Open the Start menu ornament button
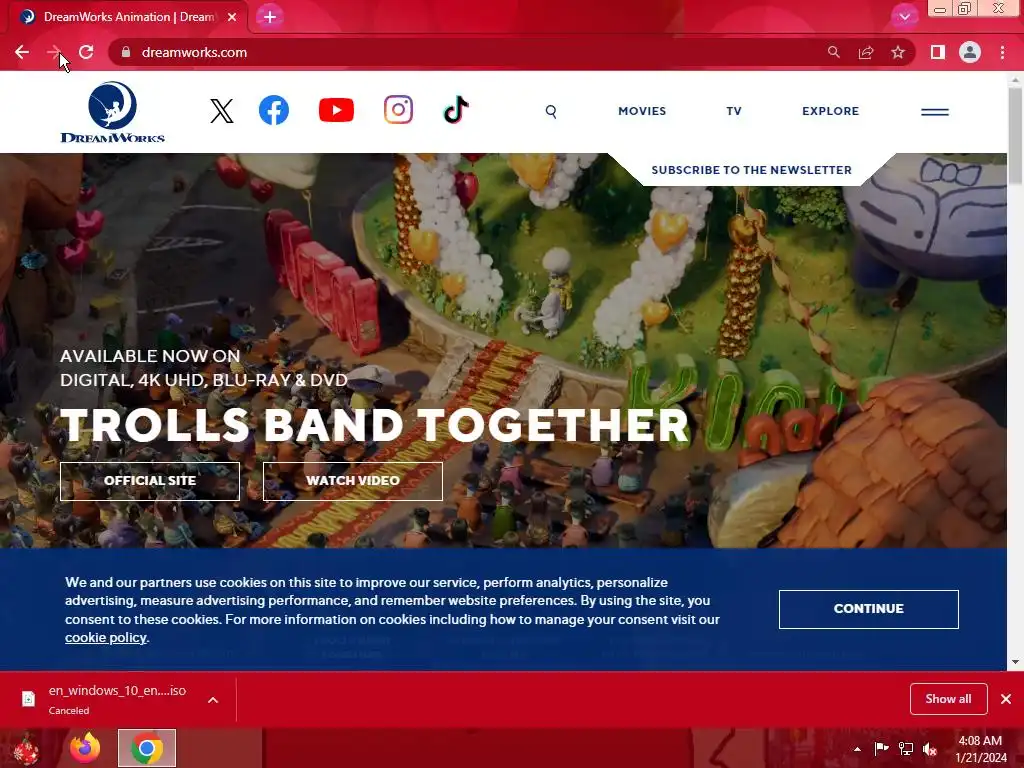Image resolution: width=1024 pixels, height=768 pixels. click(26, 748)
